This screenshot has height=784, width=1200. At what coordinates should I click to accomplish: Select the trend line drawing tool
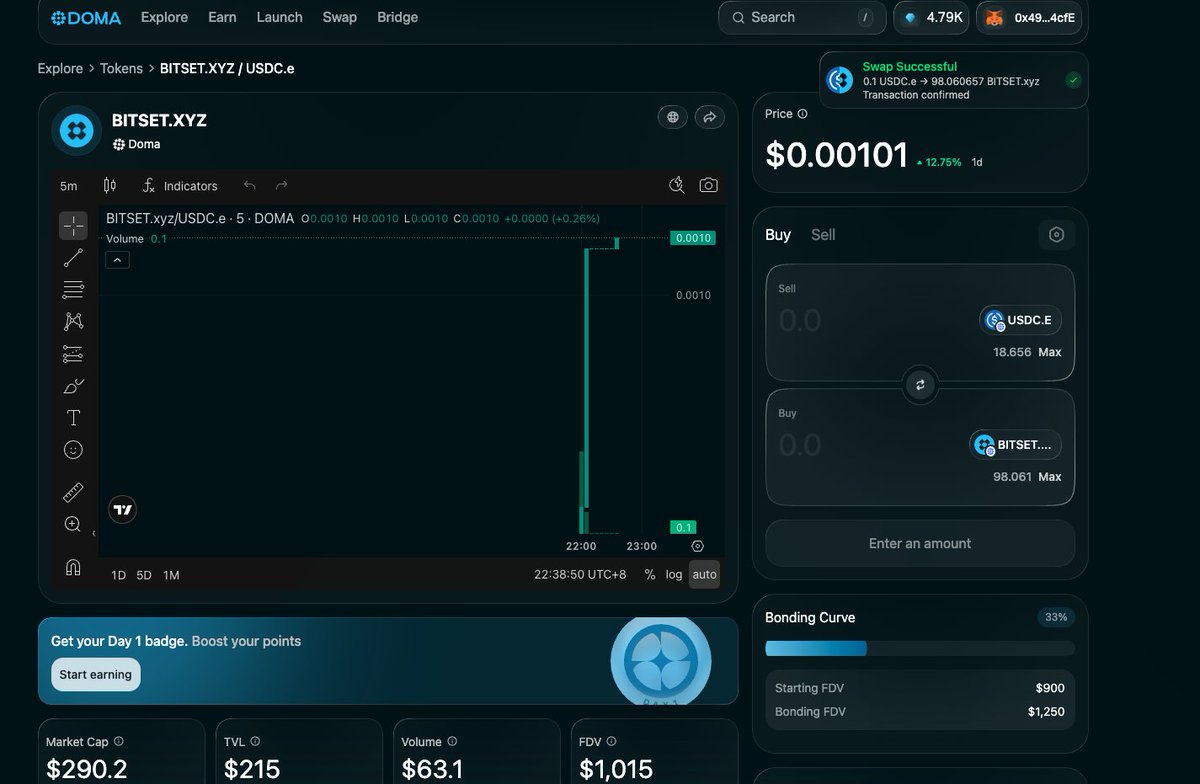(73, 258)
